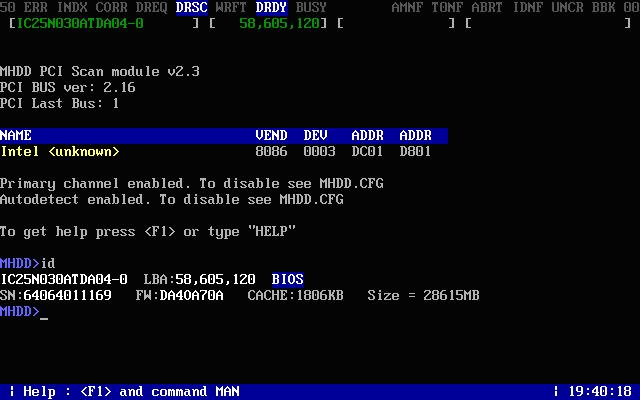
Task: Click the serial number SN:64064011169
Action: [x=56, y=296]
